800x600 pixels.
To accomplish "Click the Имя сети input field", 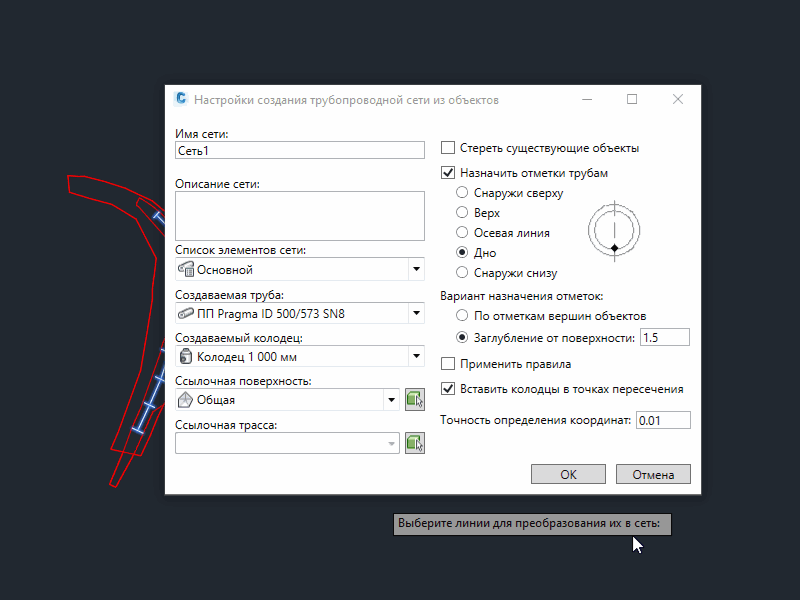I will click(300, 151).
